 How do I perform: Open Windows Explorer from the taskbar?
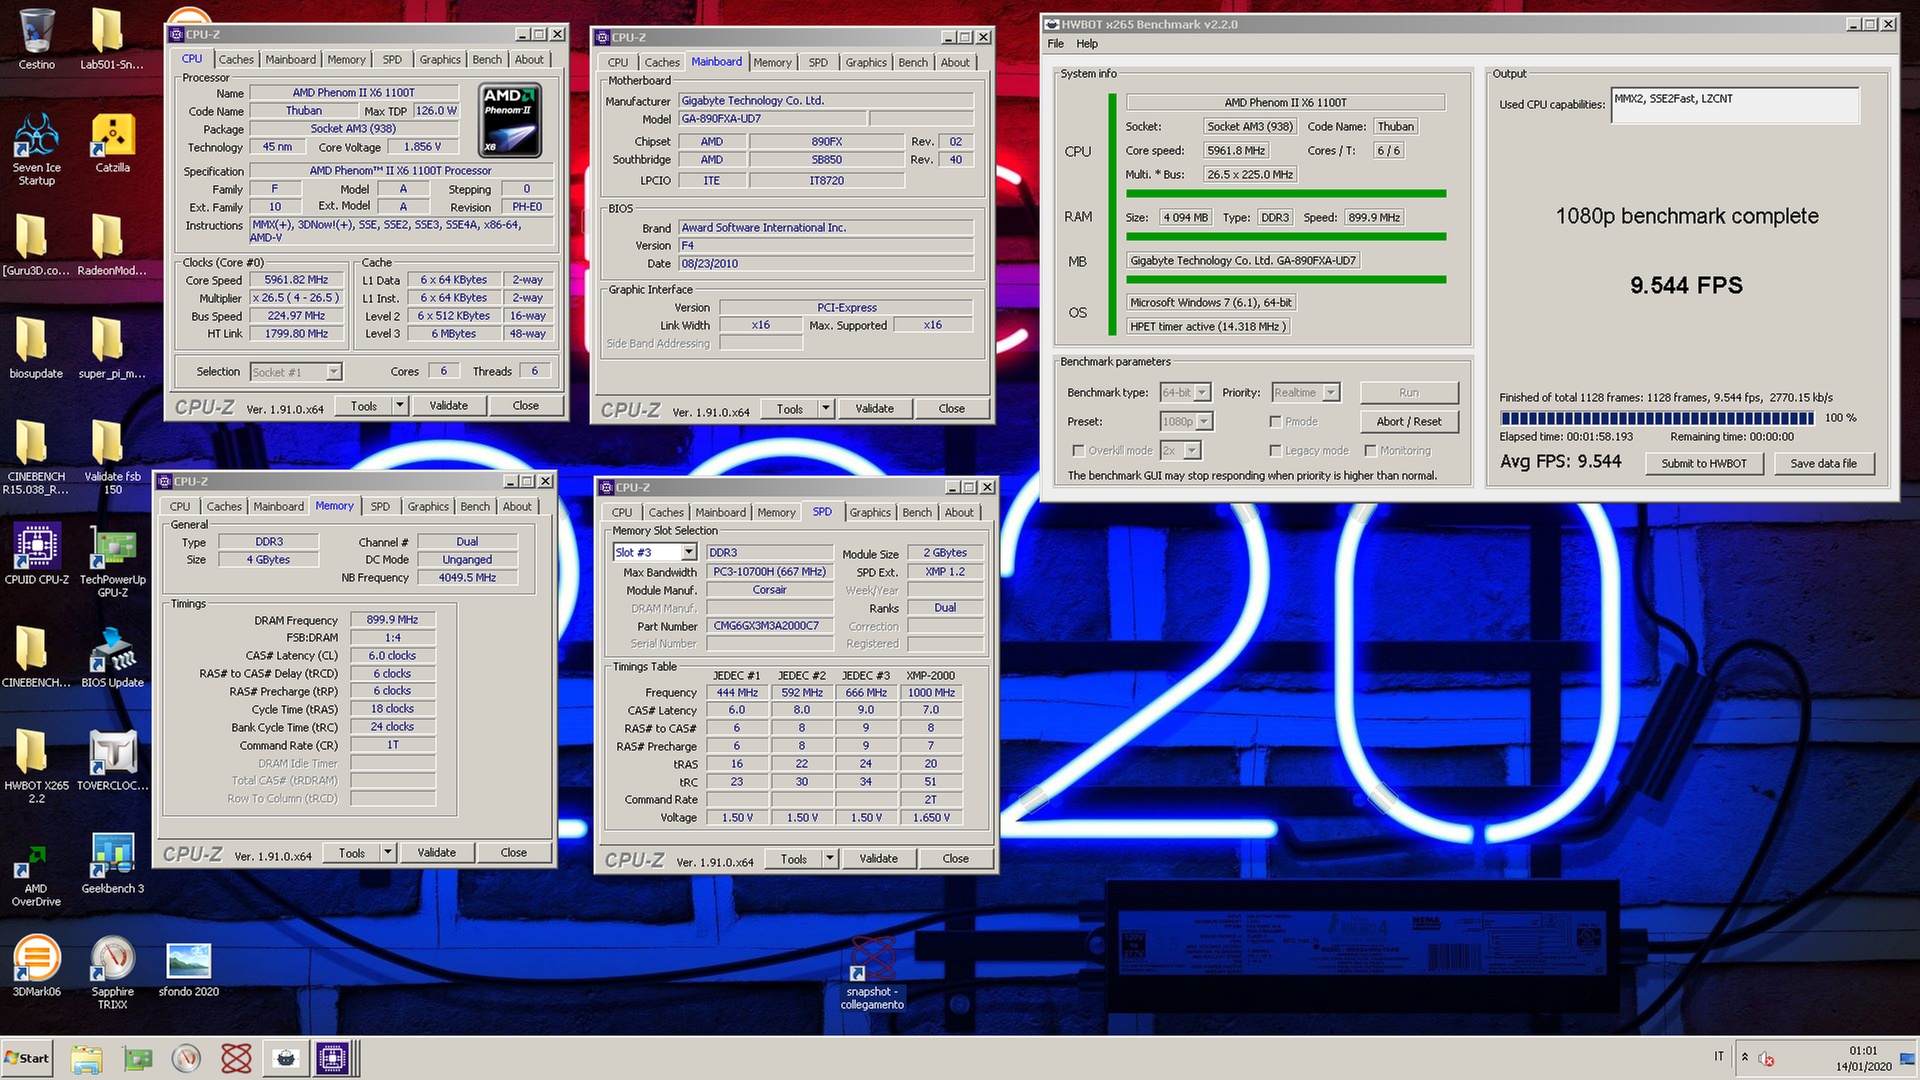(x=87, y=1058)
